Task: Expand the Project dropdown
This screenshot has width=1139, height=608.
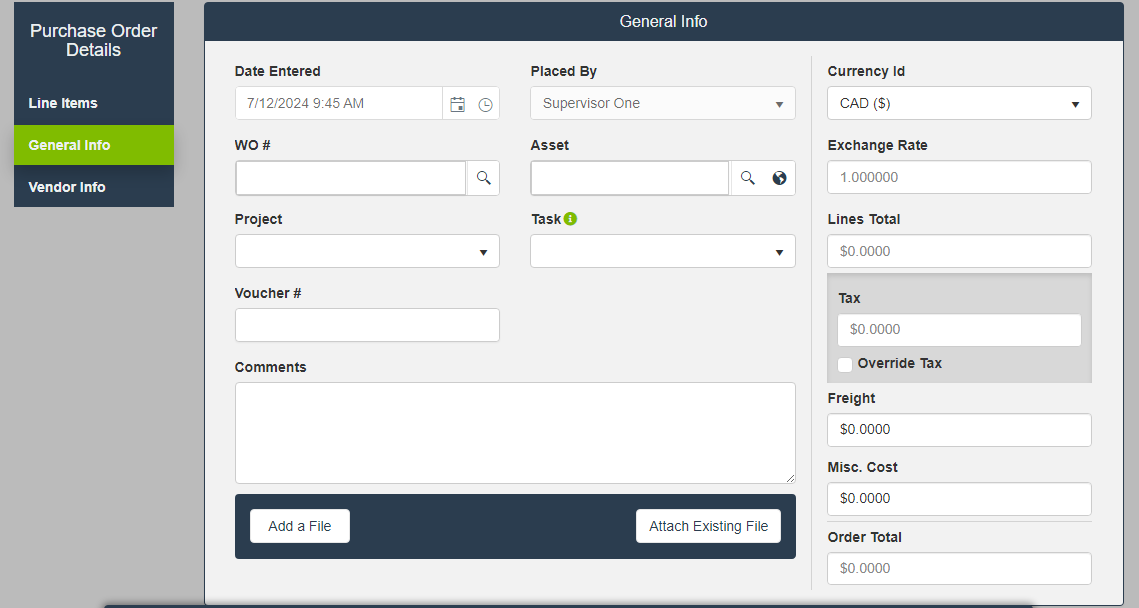Action: coord(366,252)
